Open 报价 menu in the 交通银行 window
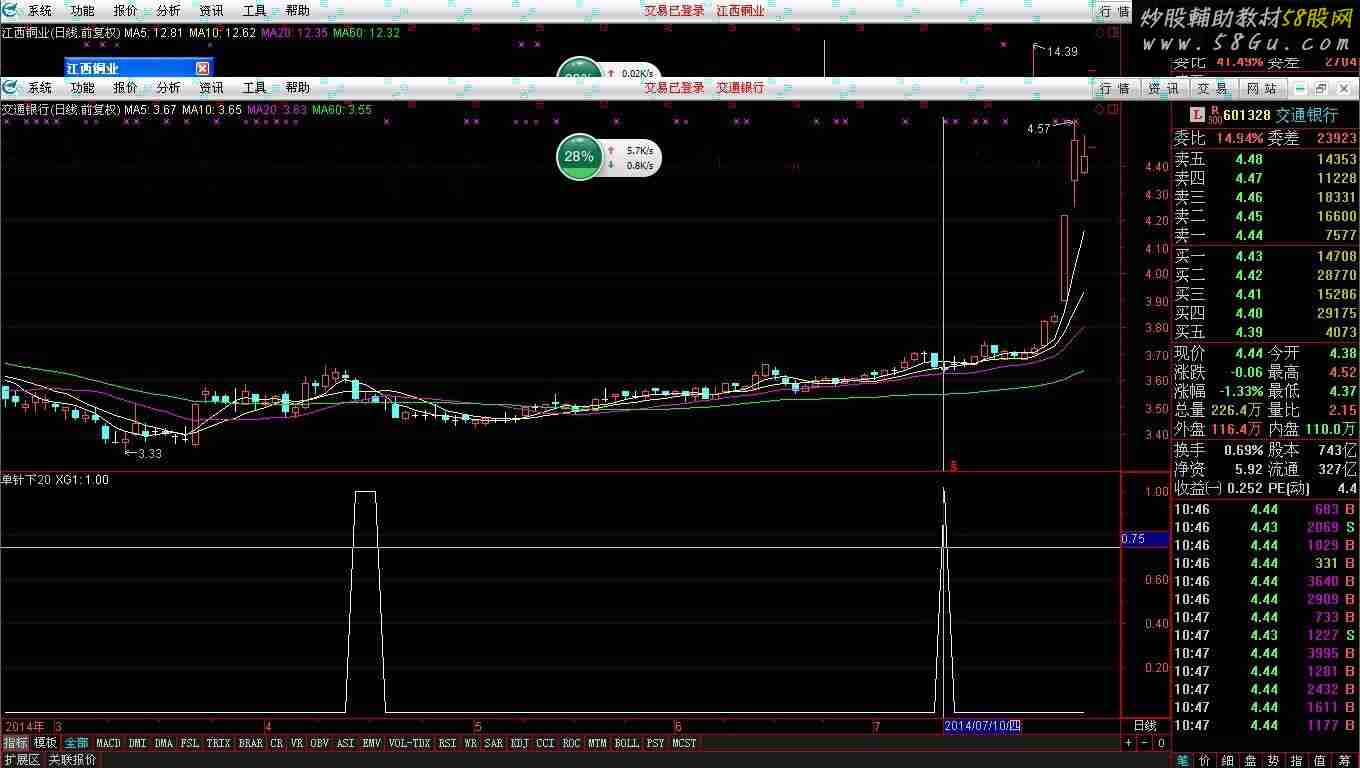 click(x=126, y=88)
